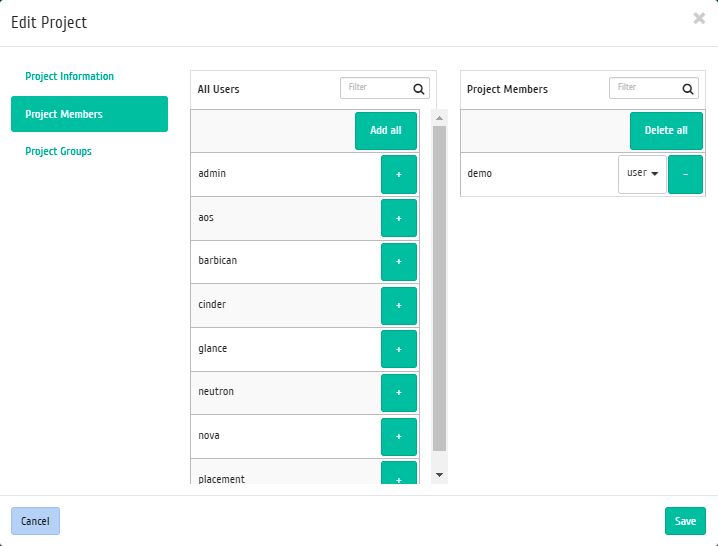
Task: Add barbican user with plus icon
Action: pyautogui.click(x=399, y=262)
